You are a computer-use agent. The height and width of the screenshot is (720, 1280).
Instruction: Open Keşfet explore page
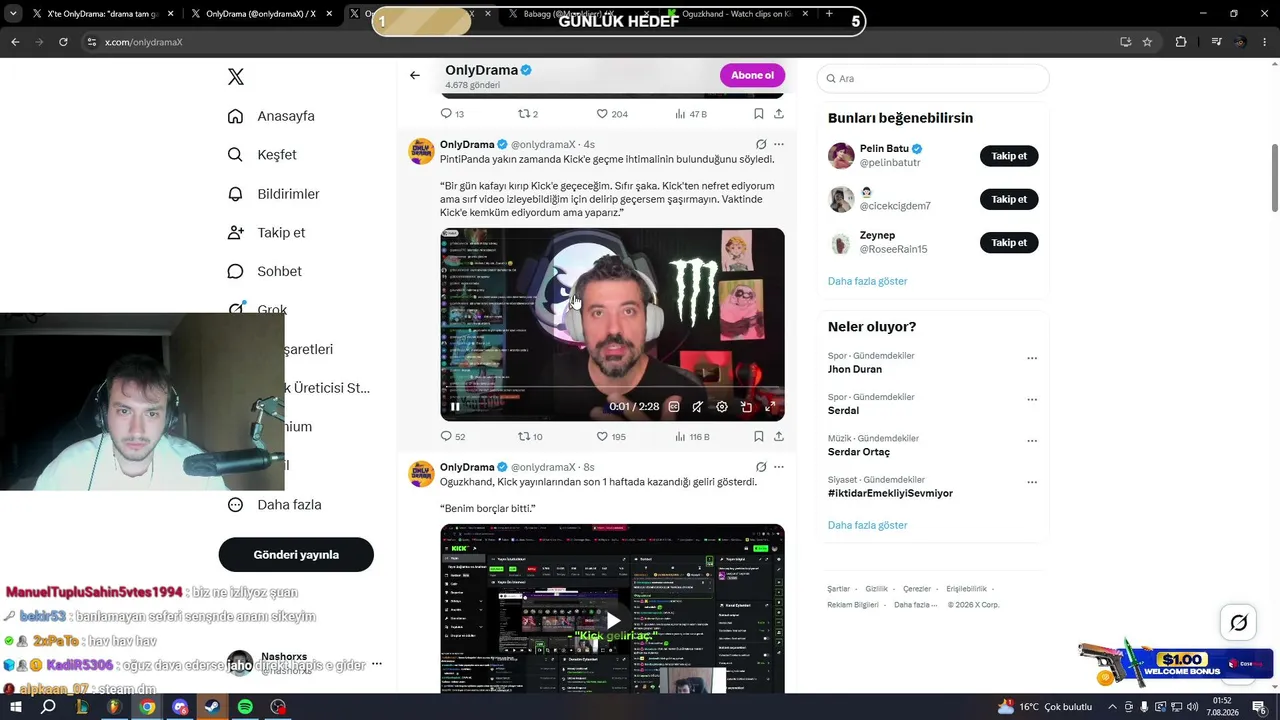point(262,155)
